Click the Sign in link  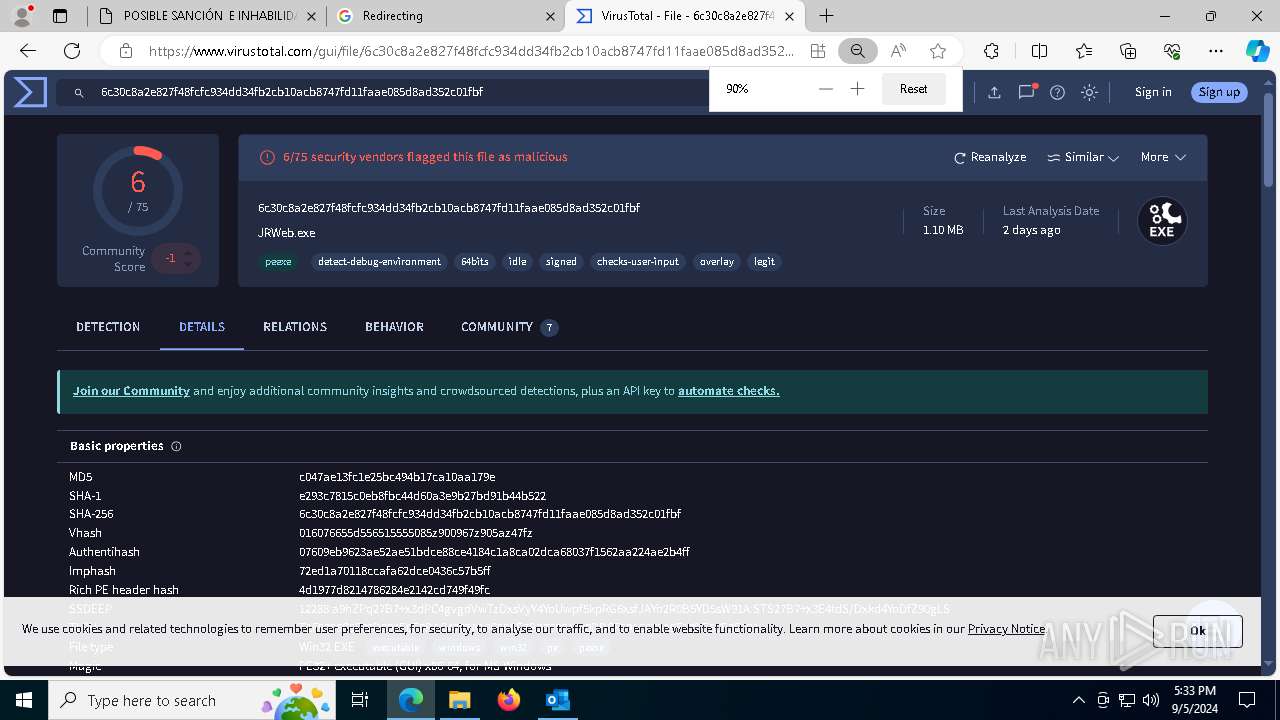pyautogui.click(x=1153, y=92)
